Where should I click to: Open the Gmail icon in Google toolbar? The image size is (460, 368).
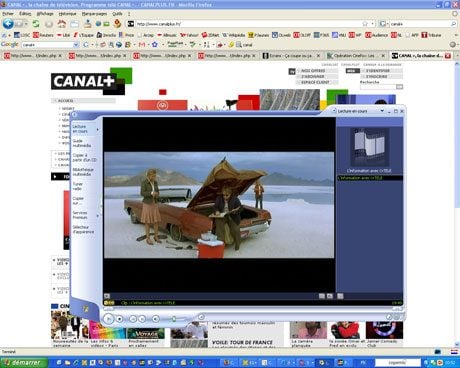(x=142, y=44)
